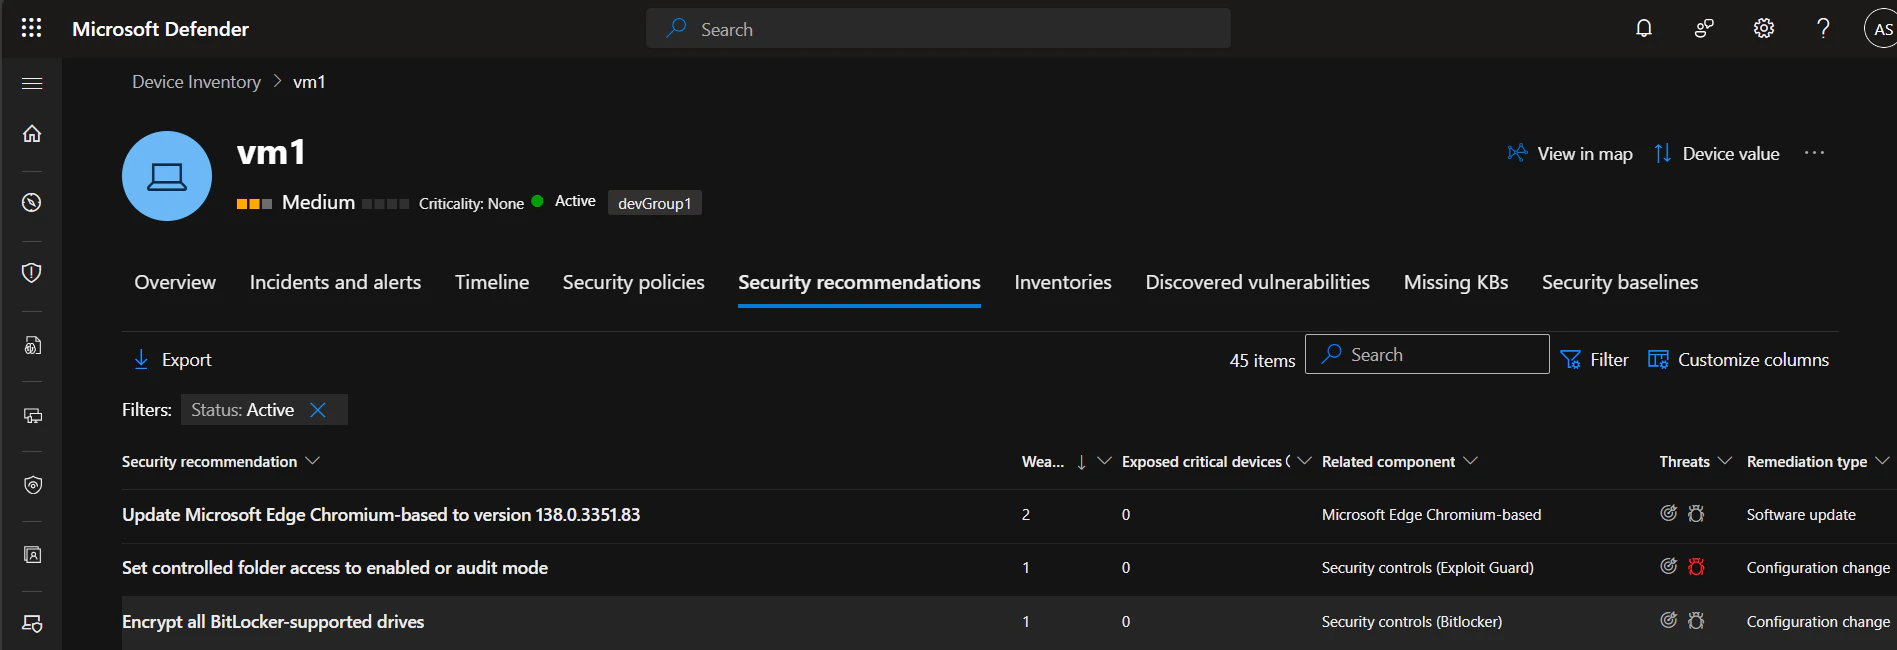
Task: Open the compass/investigation sidebar icon
Action: 32,202
